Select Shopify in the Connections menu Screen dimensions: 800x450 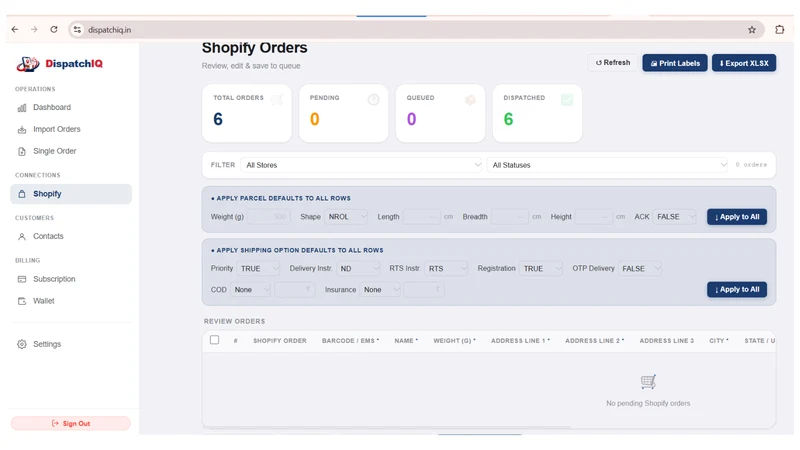tap(71, 194)
